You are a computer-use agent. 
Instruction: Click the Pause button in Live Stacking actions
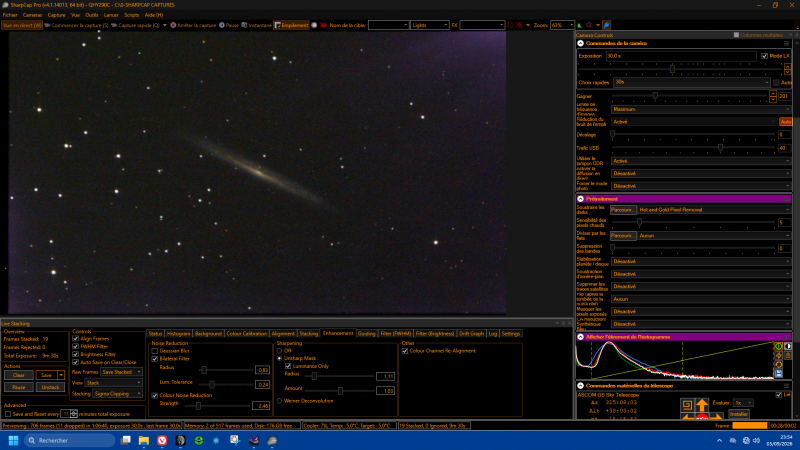pos(19,387)
